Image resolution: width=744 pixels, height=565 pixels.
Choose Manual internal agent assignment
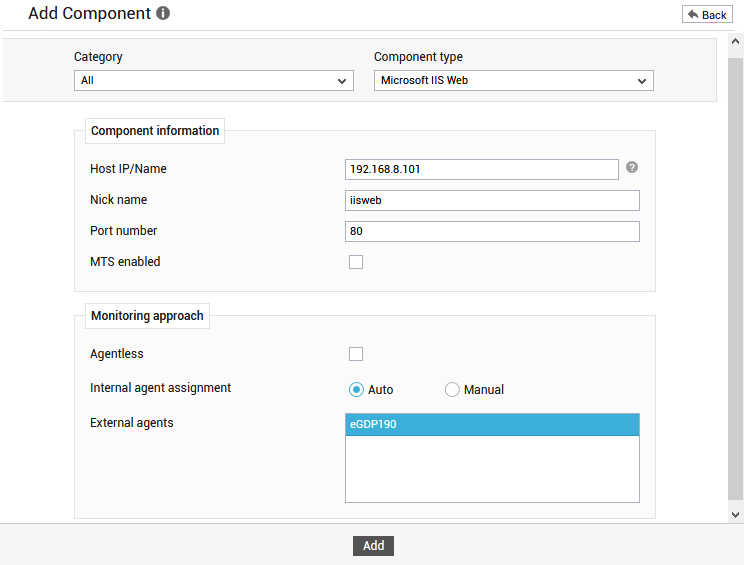coord(452,389)
